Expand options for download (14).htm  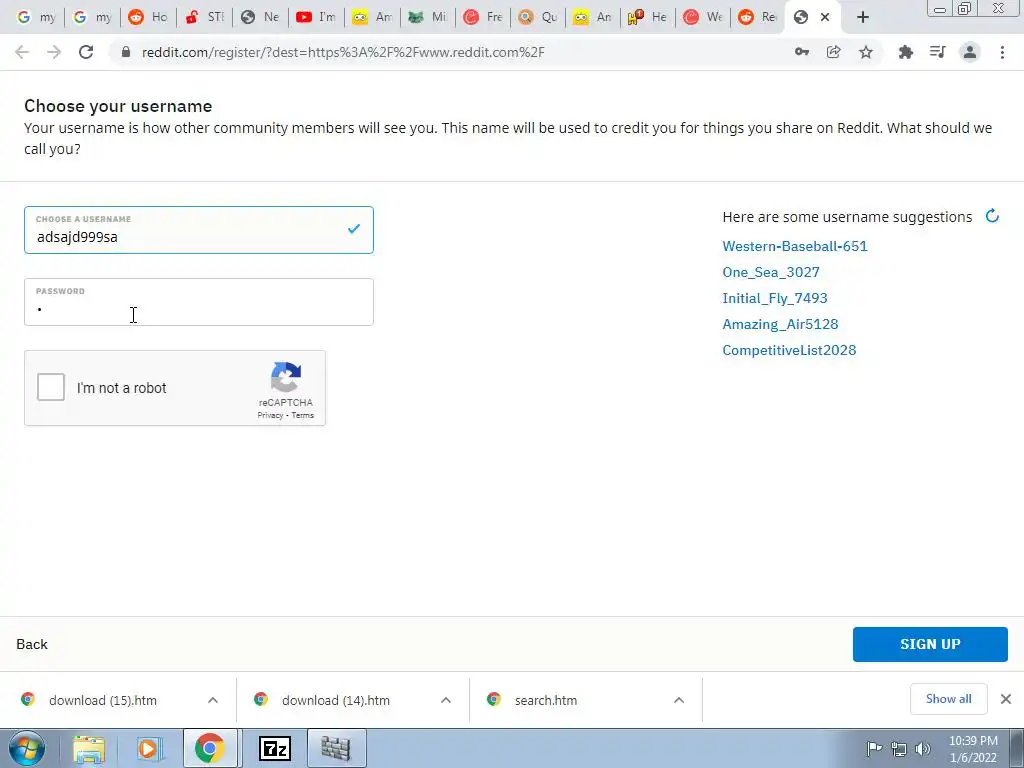(446, 700)
